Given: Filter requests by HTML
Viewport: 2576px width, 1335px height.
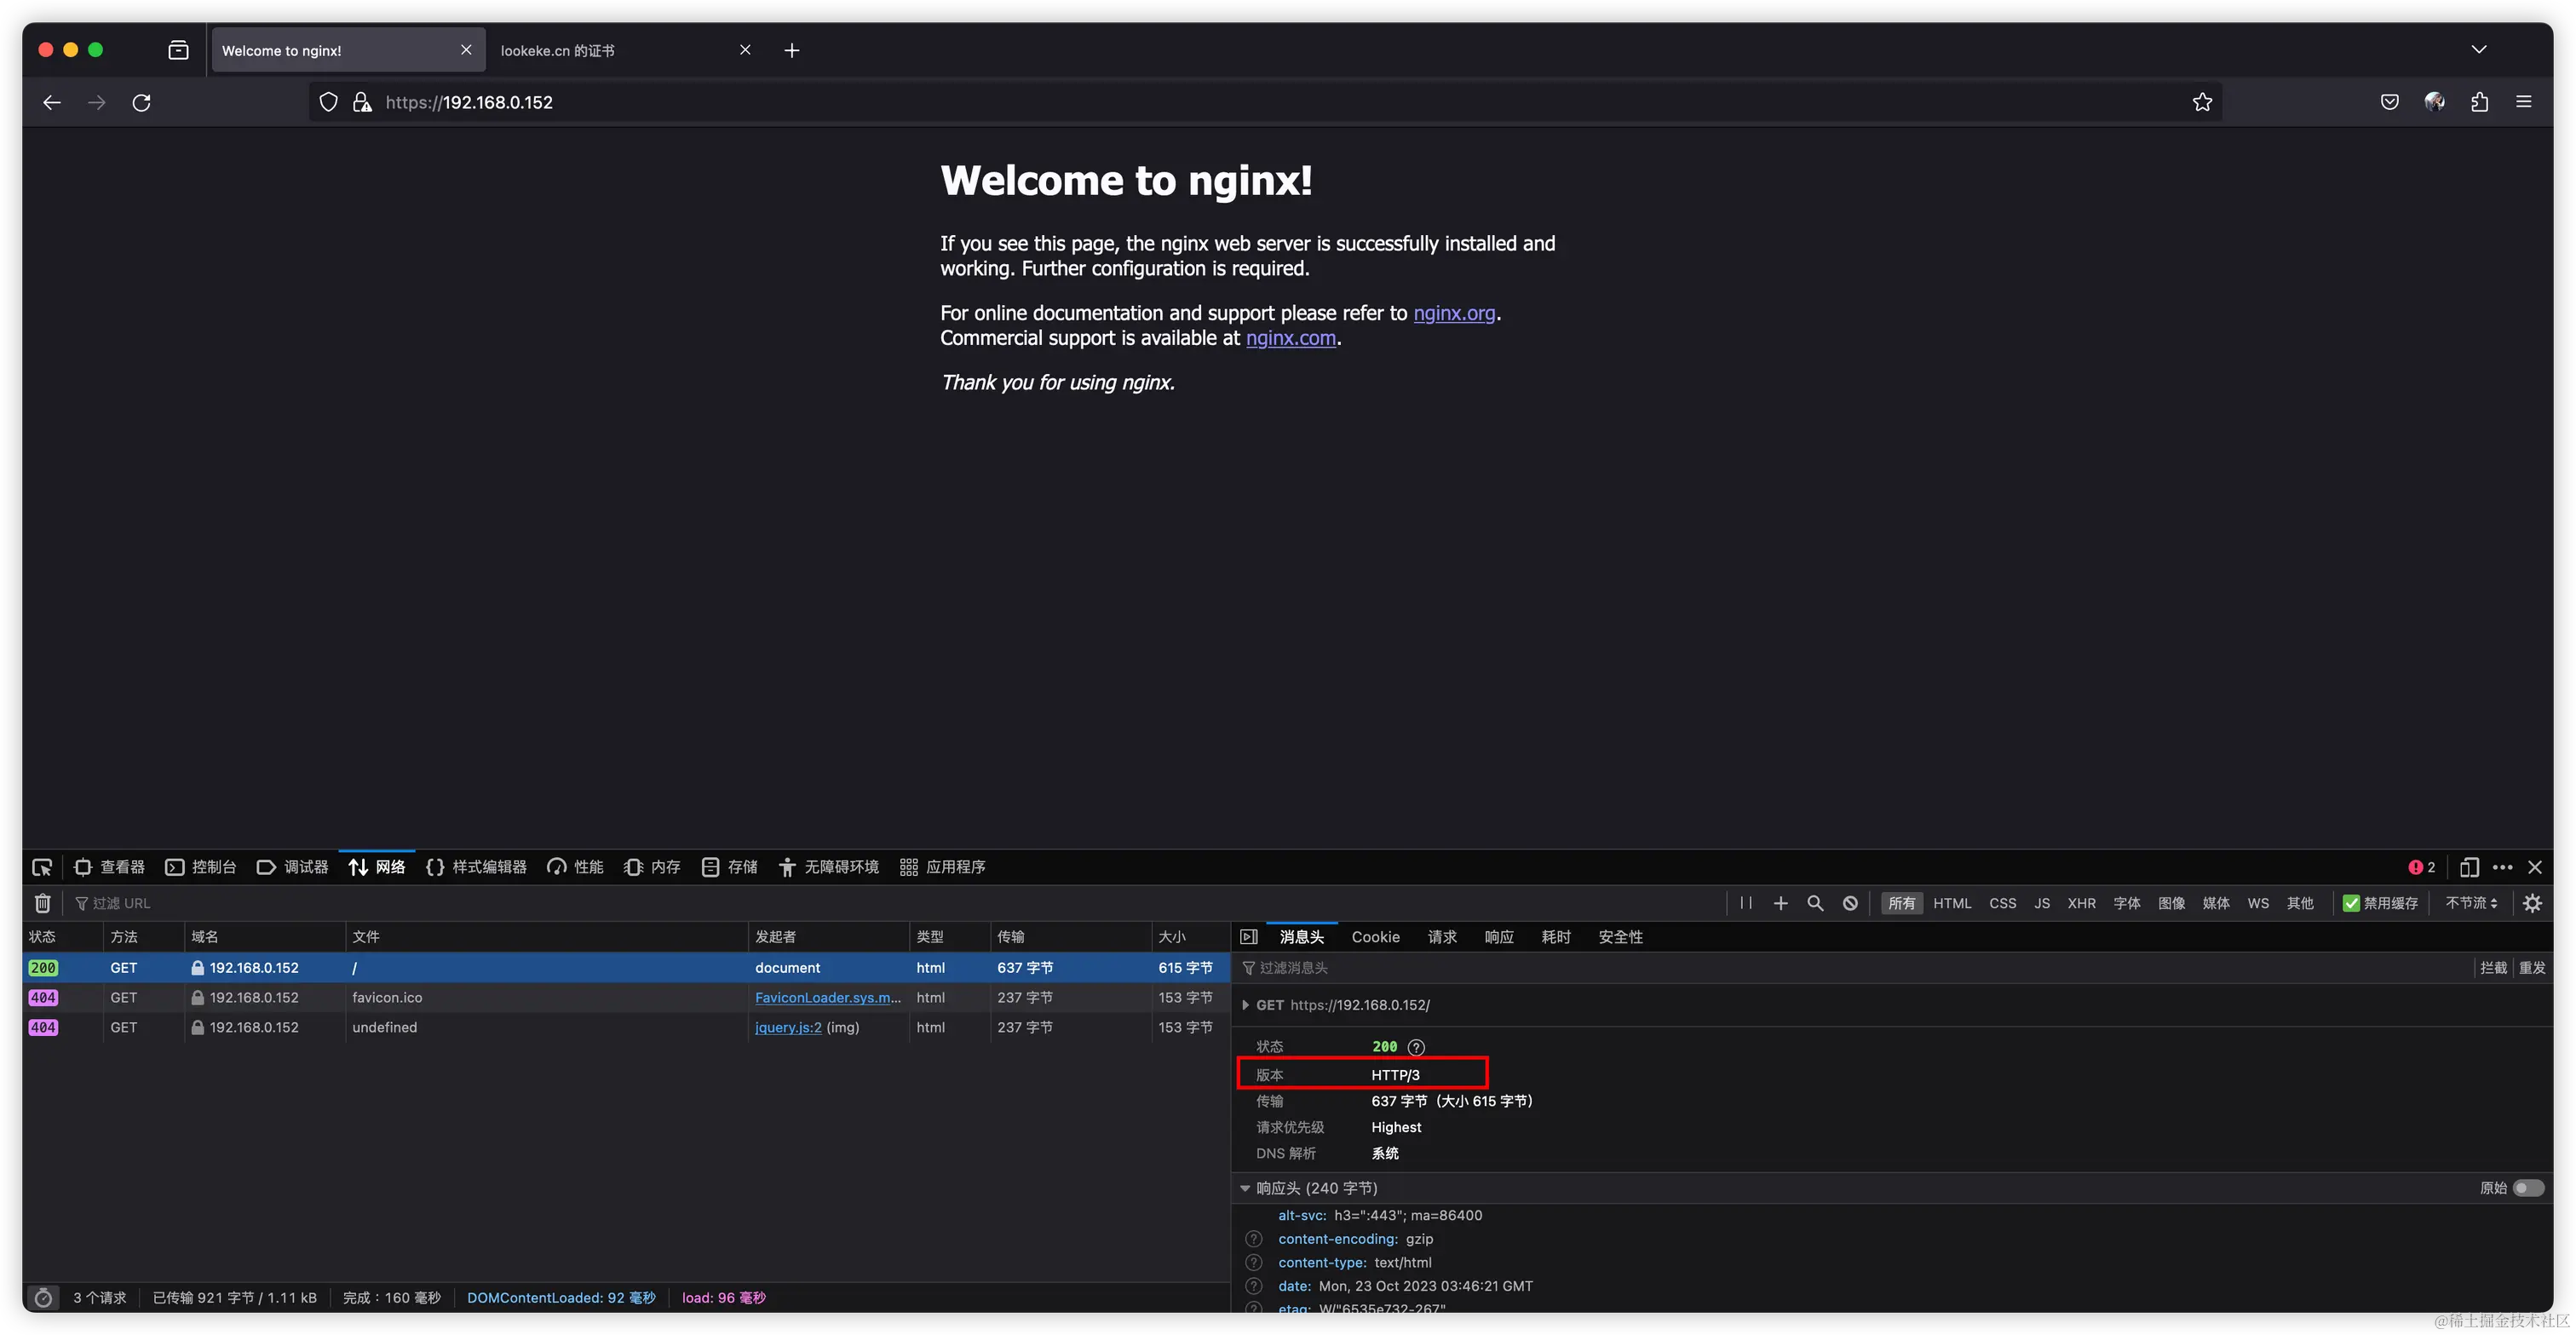Looking at the screenshot, I should tap(1952, 903).
